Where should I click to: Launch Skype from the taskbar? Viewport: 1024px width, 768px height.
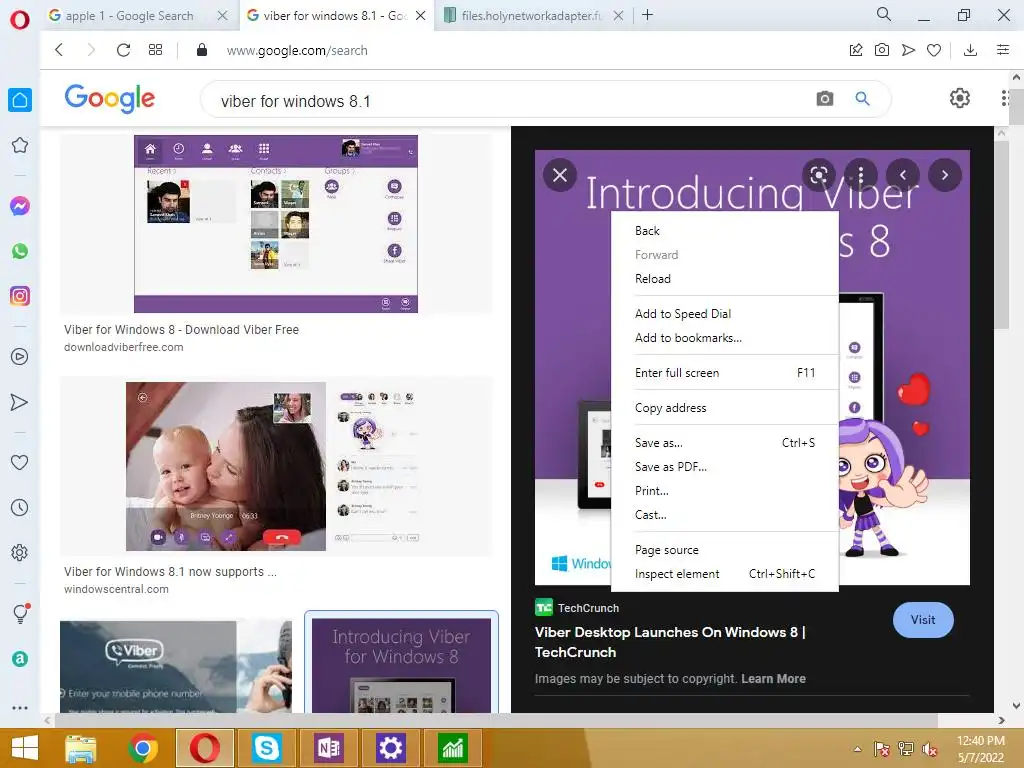coord(266,748)
